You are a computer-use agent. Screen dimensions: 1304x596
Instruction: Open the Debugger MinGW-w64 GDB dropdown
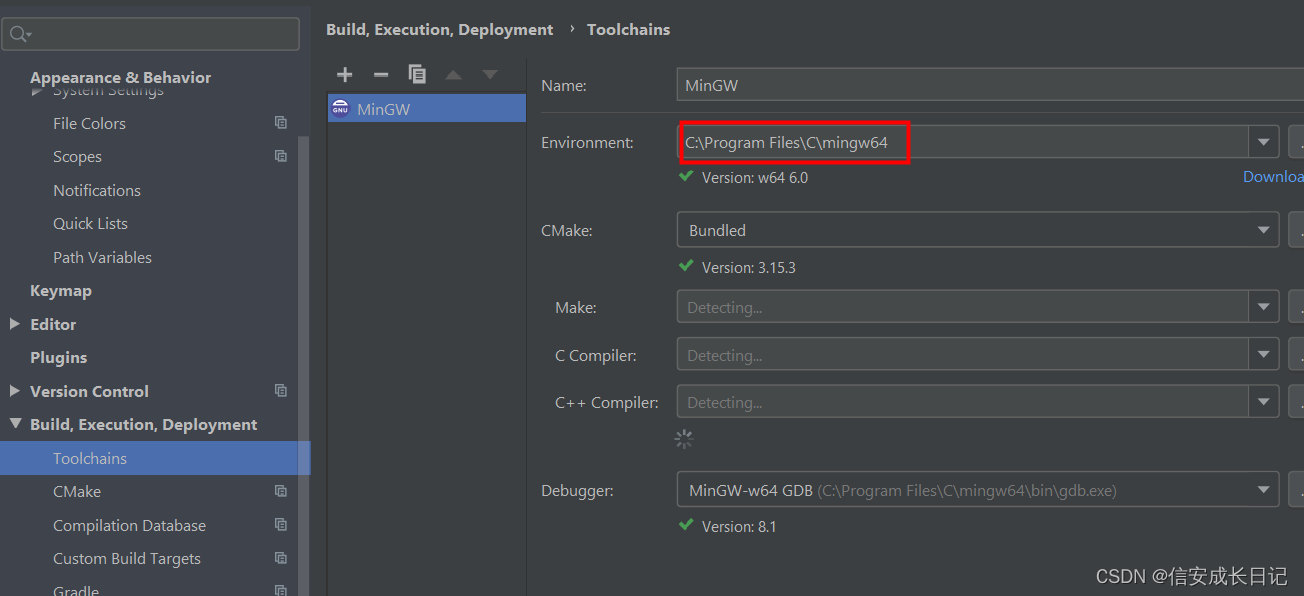(978, 490)
